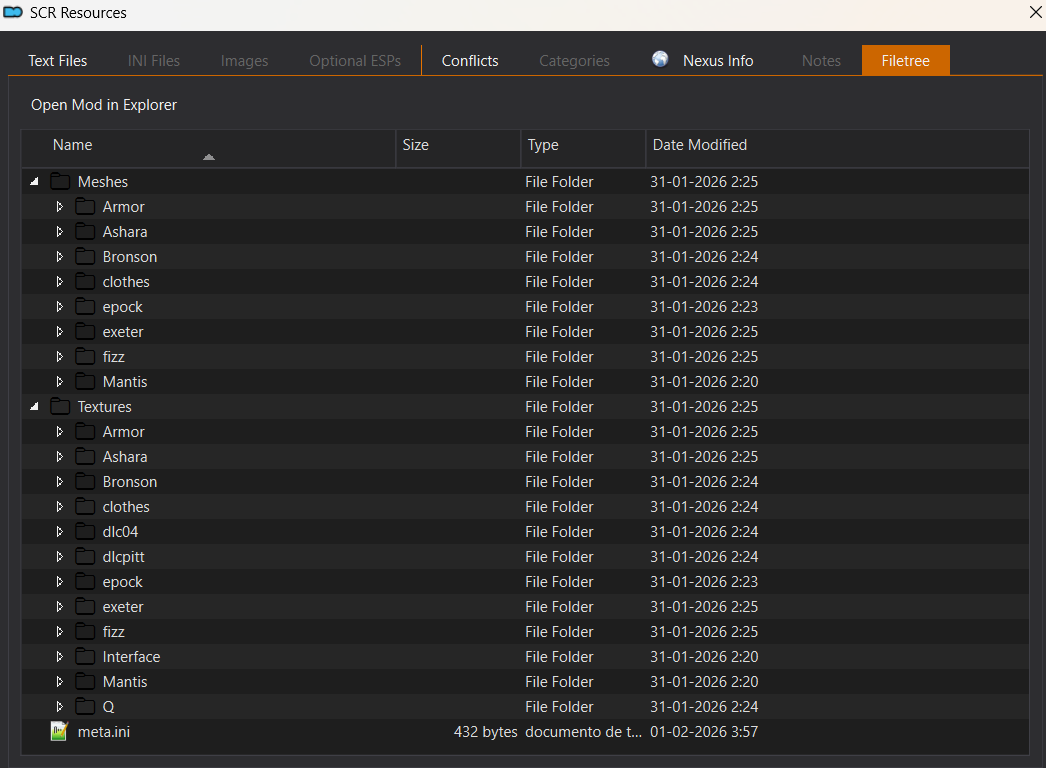The width and height of the screenshot is (1046, 768).
Task: Click the Mod Organizer icon in title bar
Action: [13, 13]
